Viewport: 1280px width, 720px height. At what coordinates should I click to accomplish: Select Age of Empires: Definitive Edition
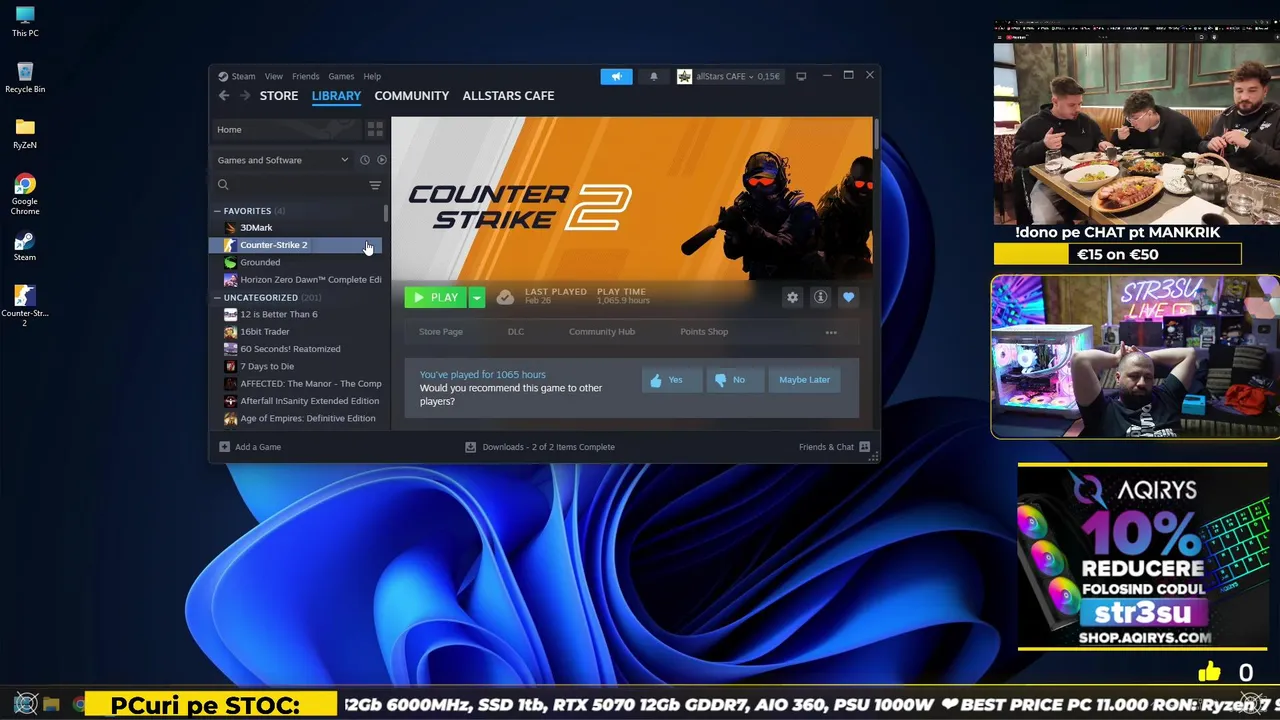click(x=296, y=418)
